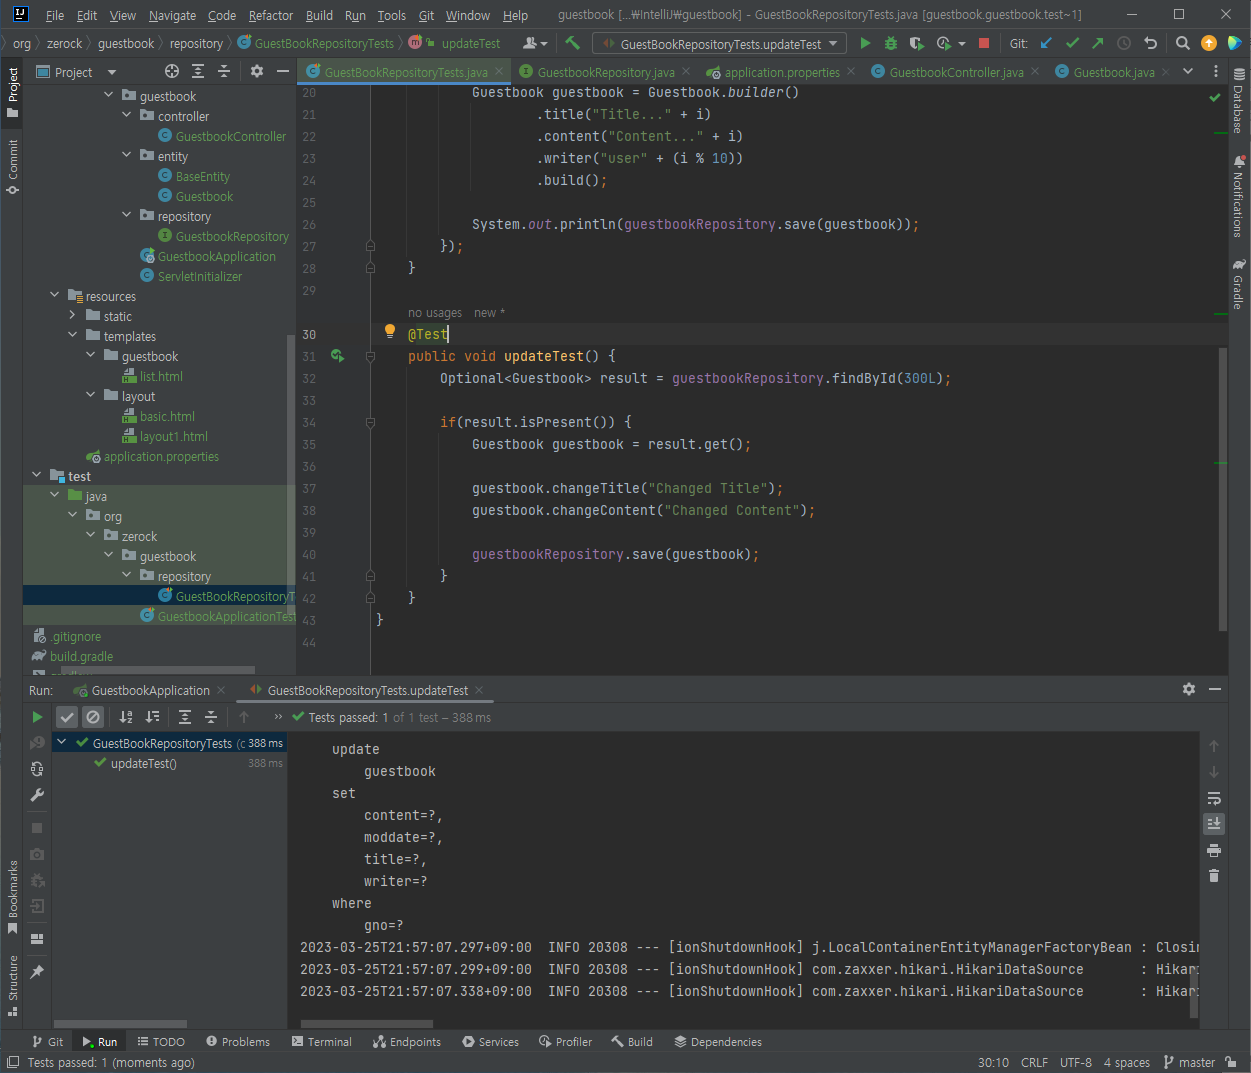This screenshot has width=1251, height=1073.
Task: Hide the Project tool window
Action: pos(283,71)
